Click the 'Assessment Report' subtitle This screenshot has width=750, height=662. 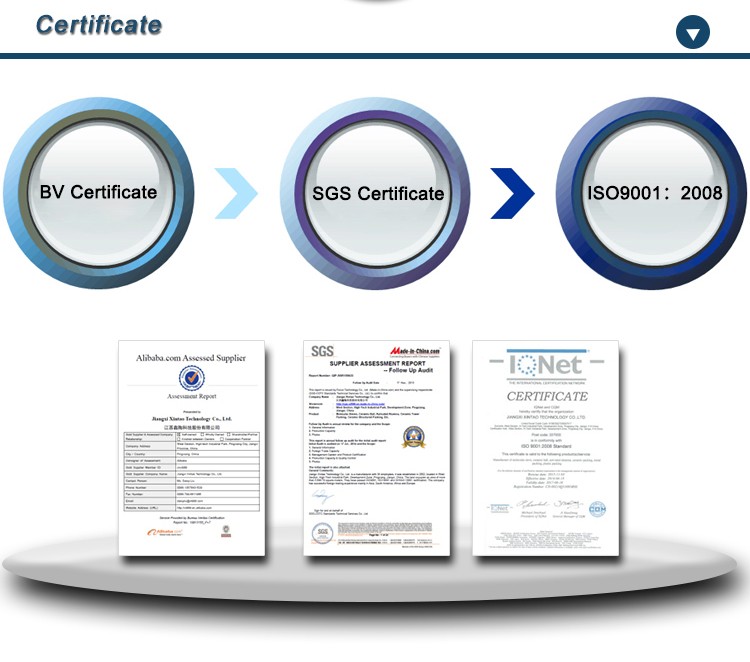click(x=192, y=396)
